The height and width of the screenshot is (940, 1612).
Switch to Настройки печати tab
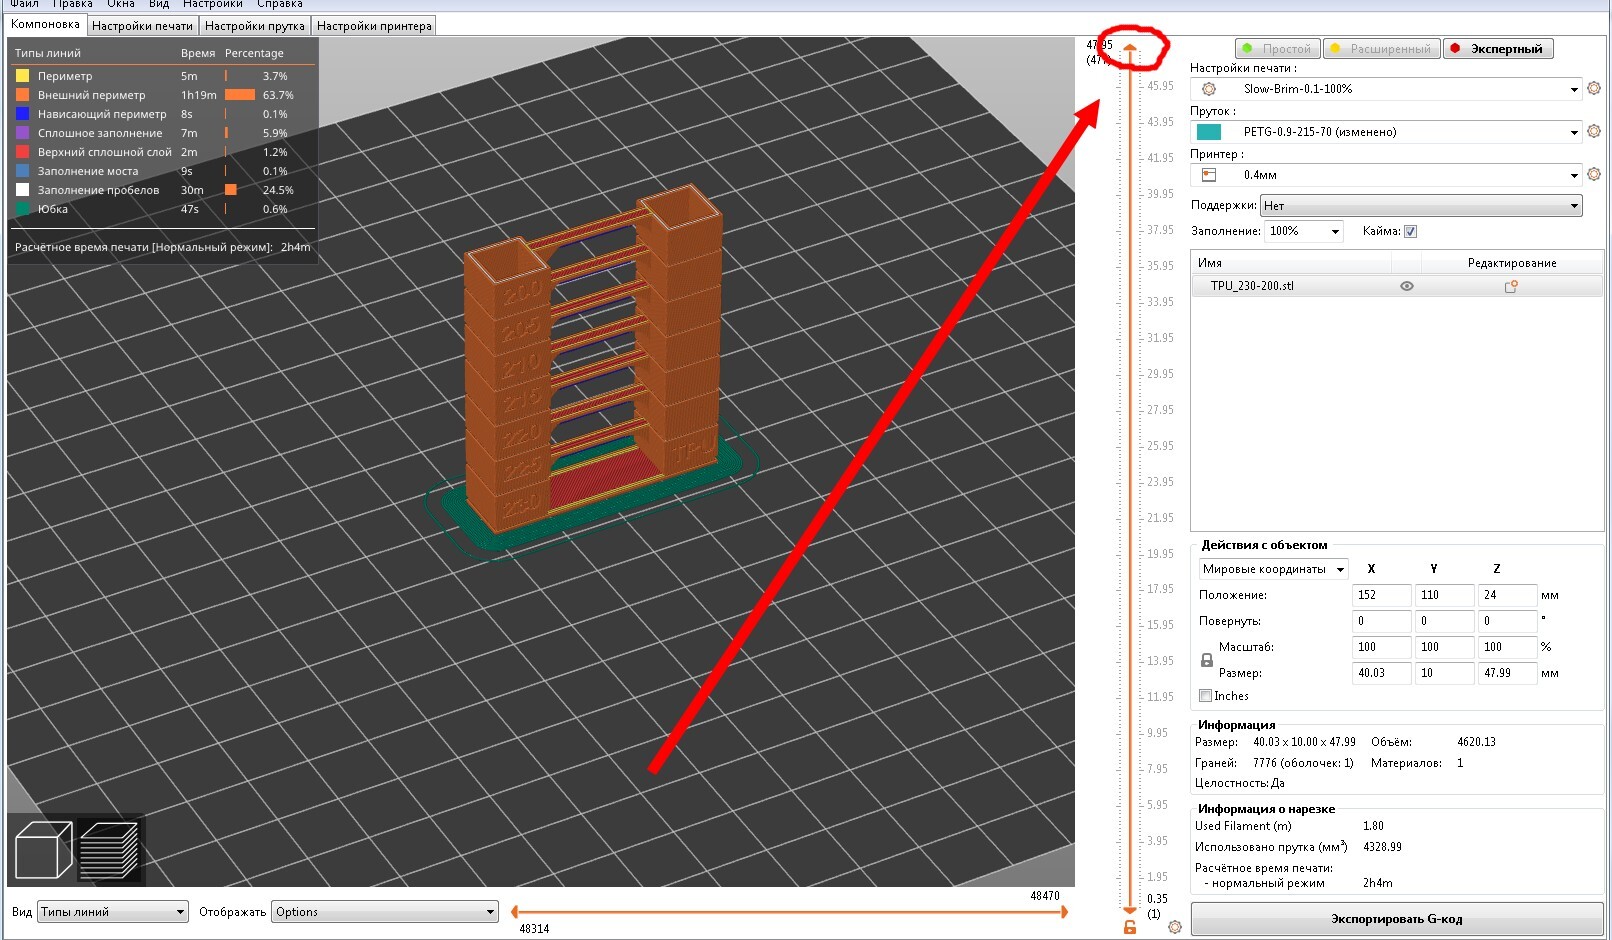point(142,26)
